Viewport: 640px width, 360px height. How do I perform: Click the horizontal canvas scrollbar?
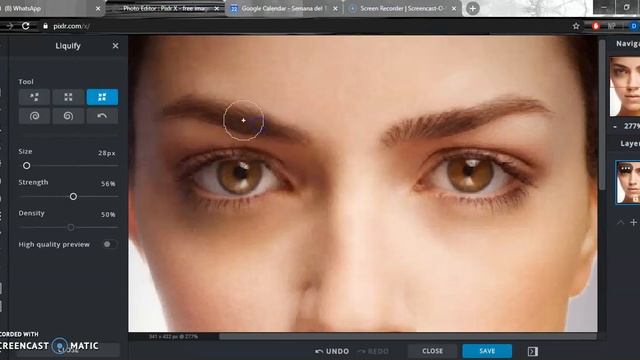pyautogui.click(x=407, y=336)
